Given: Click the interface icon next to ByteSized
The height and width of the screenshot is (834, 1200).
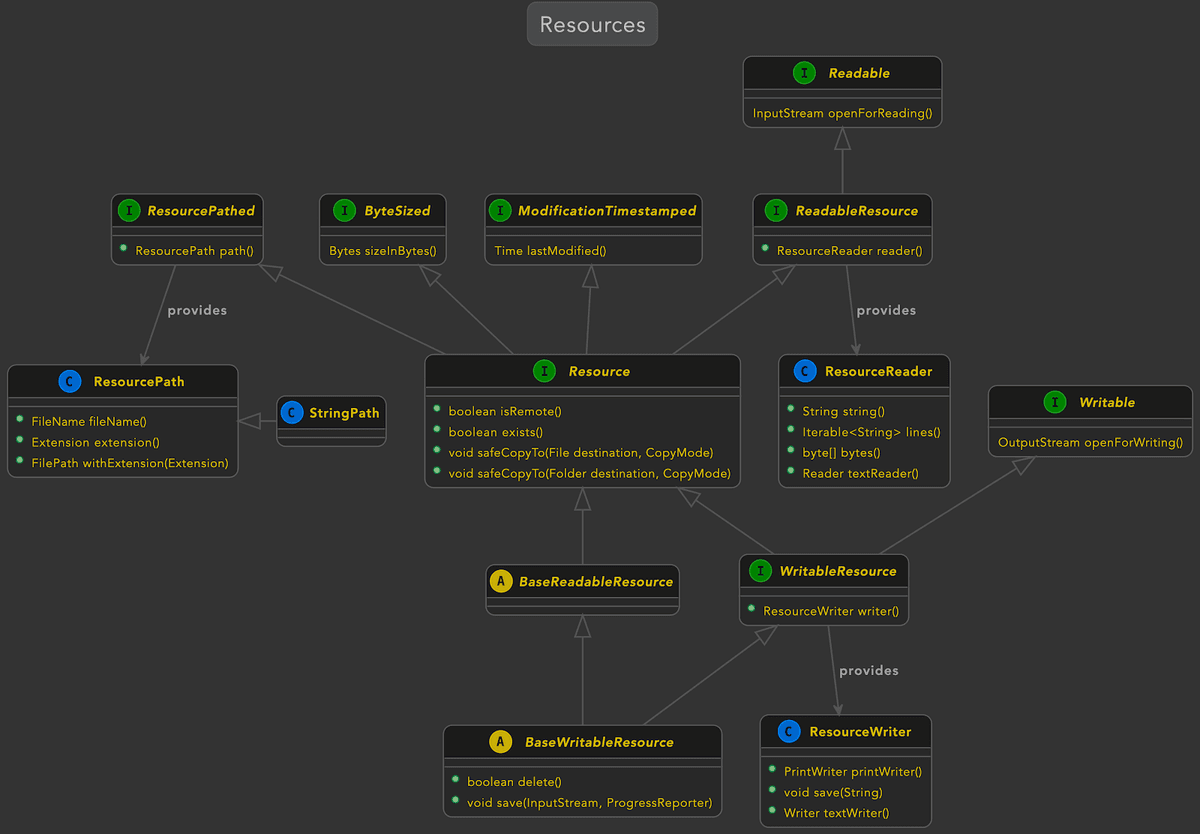Looking at the screenshot, I should 344,211.
